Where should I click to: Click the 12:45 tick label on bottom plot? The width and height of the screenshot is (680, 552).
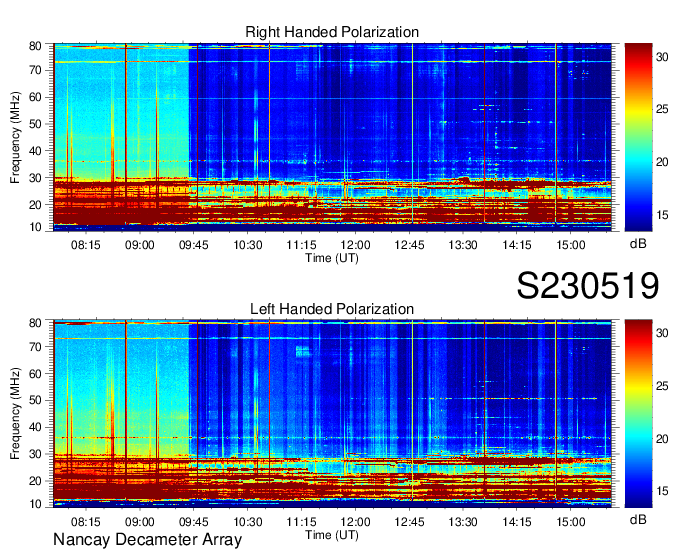click(409, 522)
